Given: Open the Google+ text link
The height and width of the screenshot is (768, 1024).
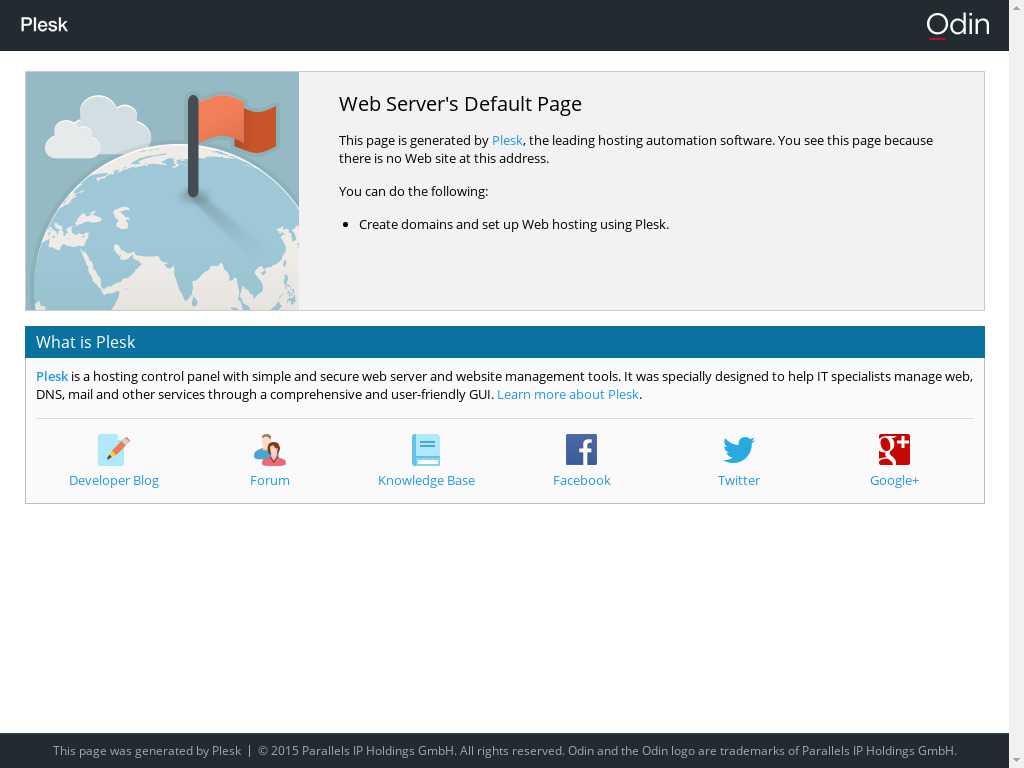Looking at the screenshot, I should (x=894, y=481).
